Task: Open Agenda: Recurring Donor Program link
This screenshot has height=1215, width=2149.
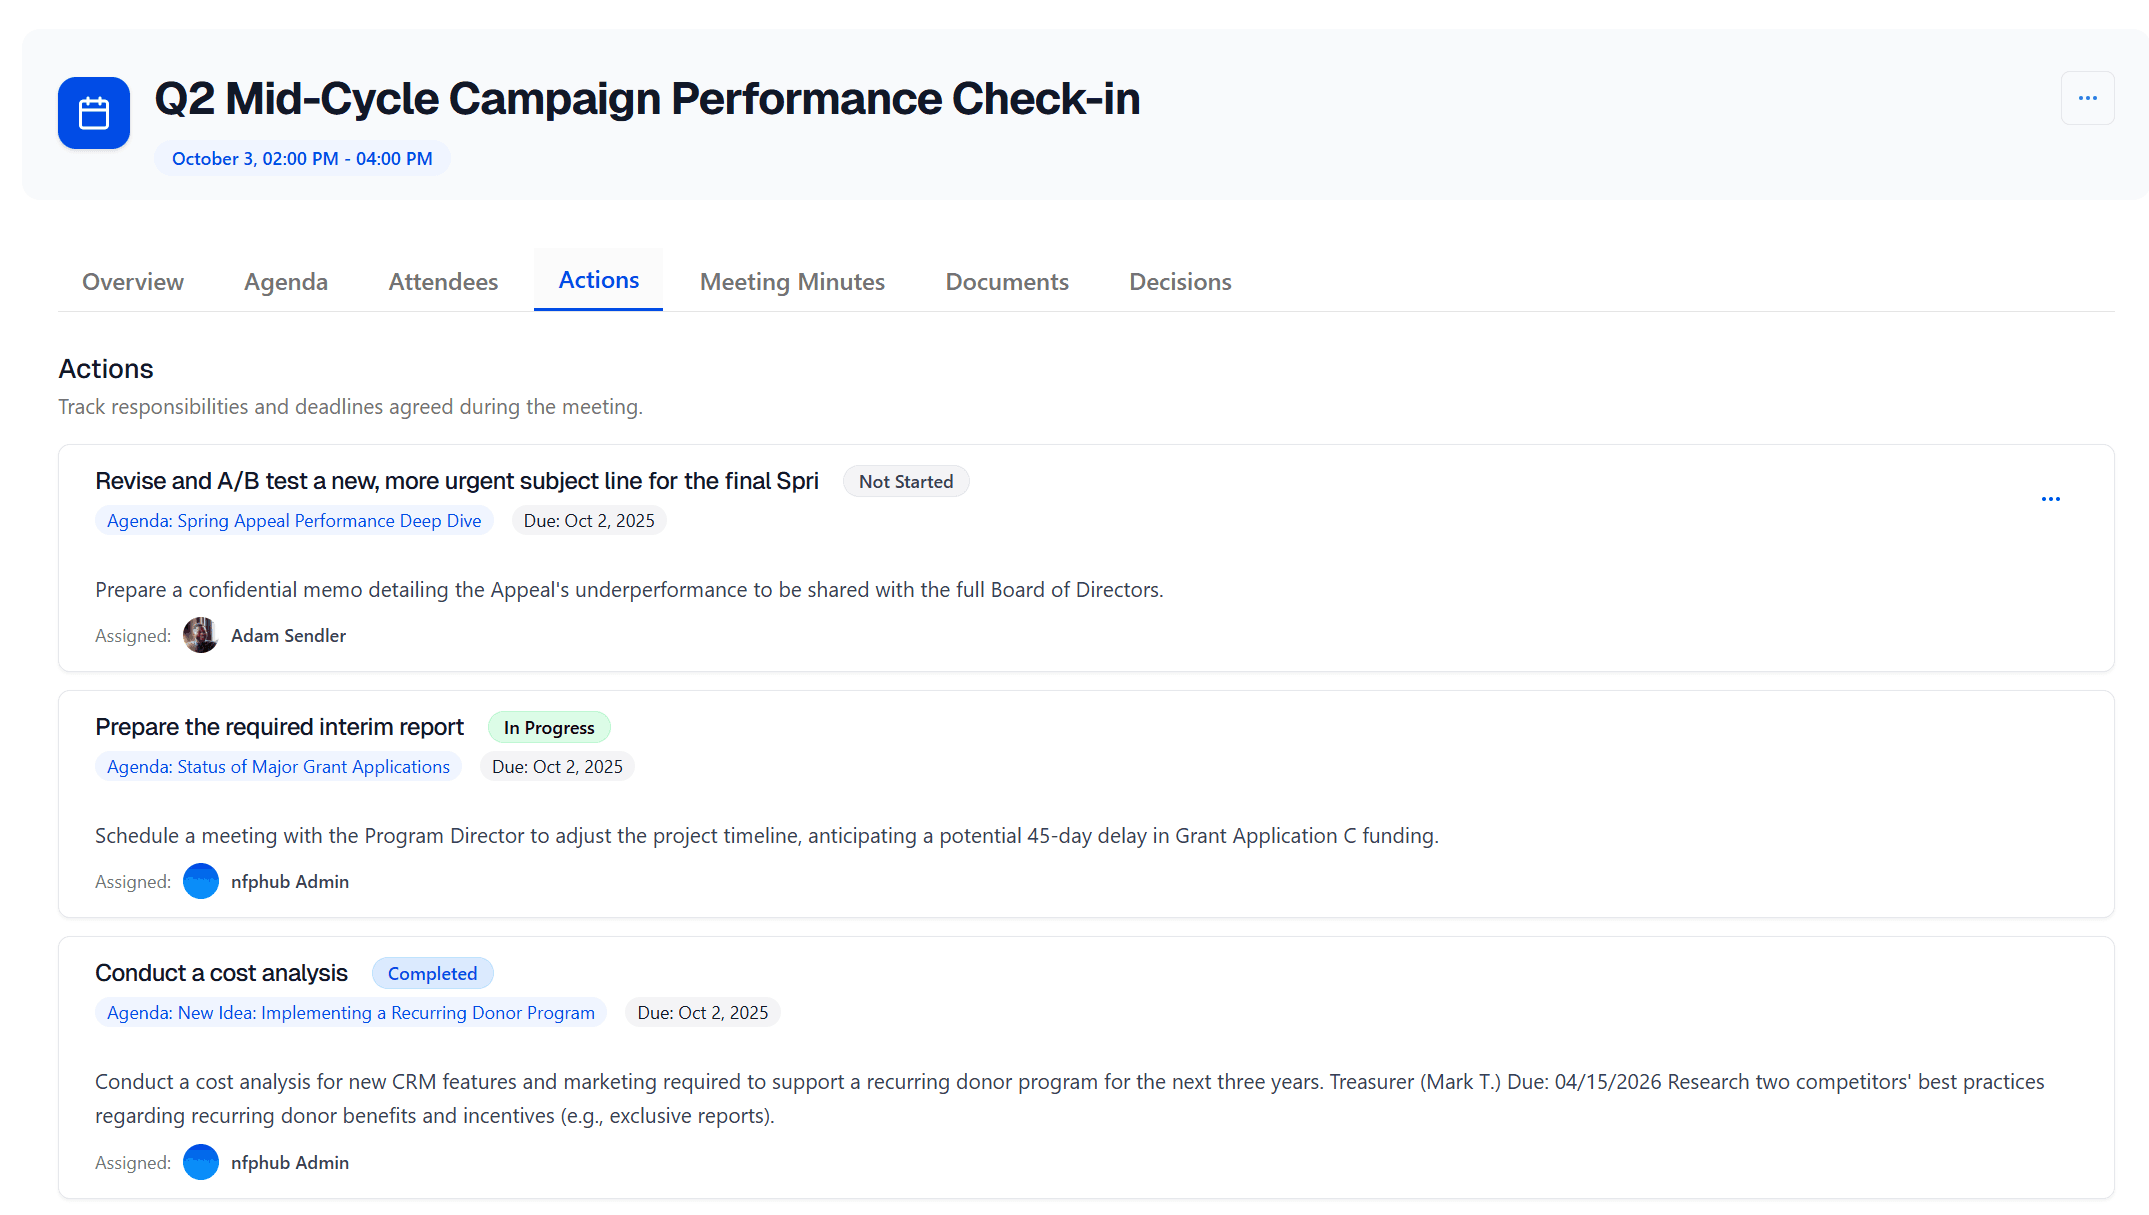Action: click(x=350, y=1013)
